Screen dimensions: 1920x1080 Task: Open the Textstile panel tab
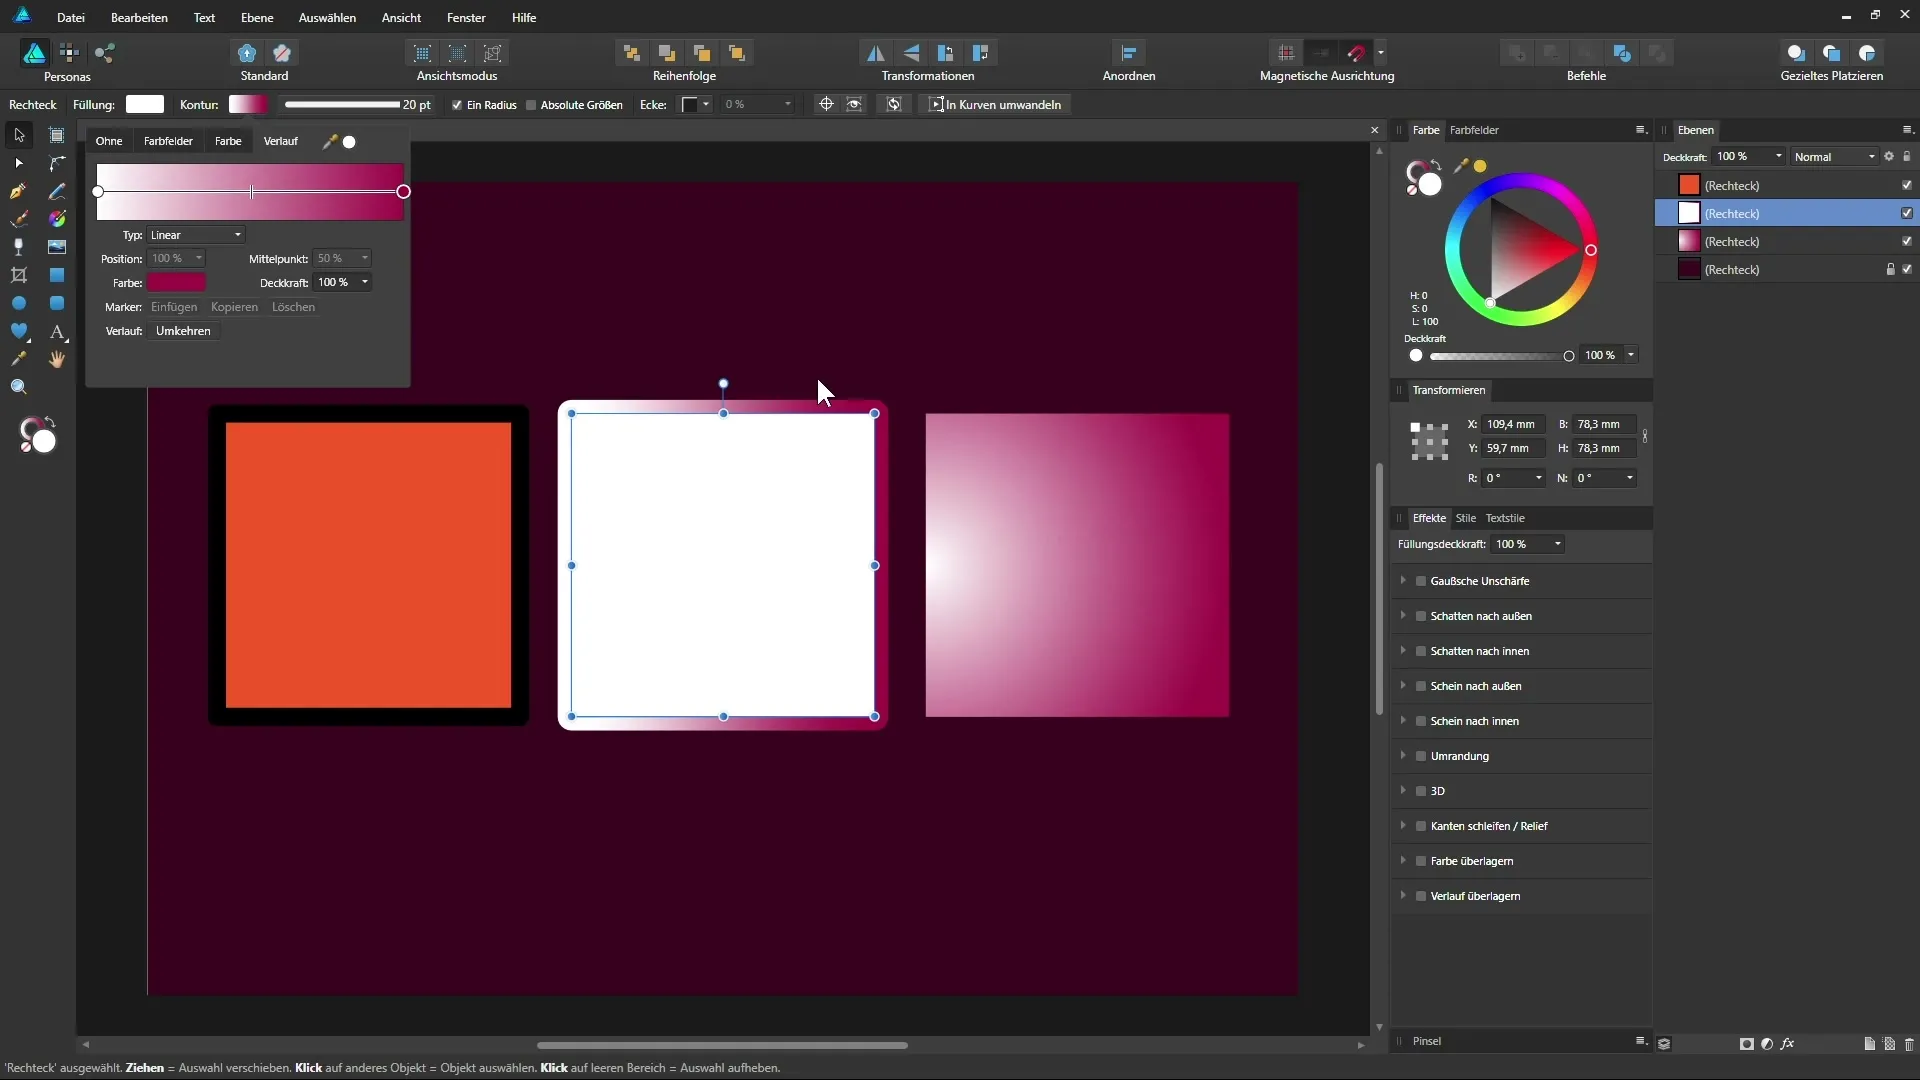(x=1505, y=518)
